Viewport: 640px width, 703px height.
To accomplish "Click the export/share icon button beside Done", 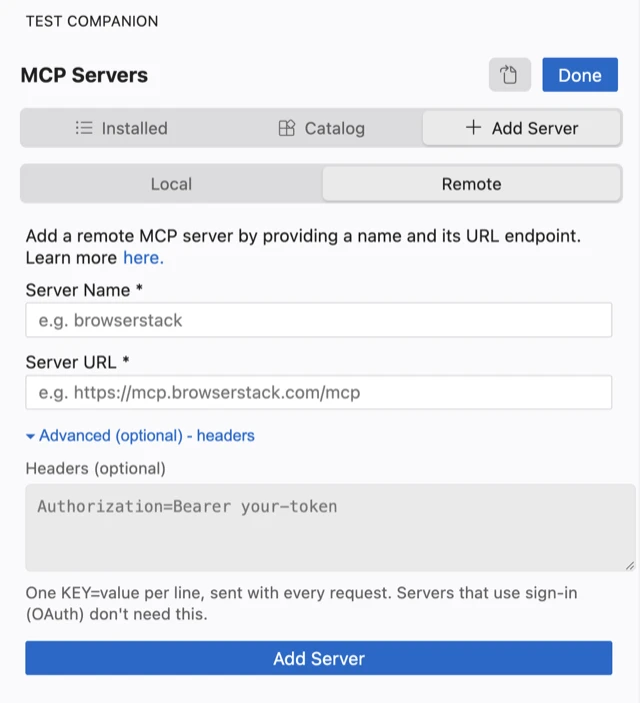I will click(x=510, y=75).
